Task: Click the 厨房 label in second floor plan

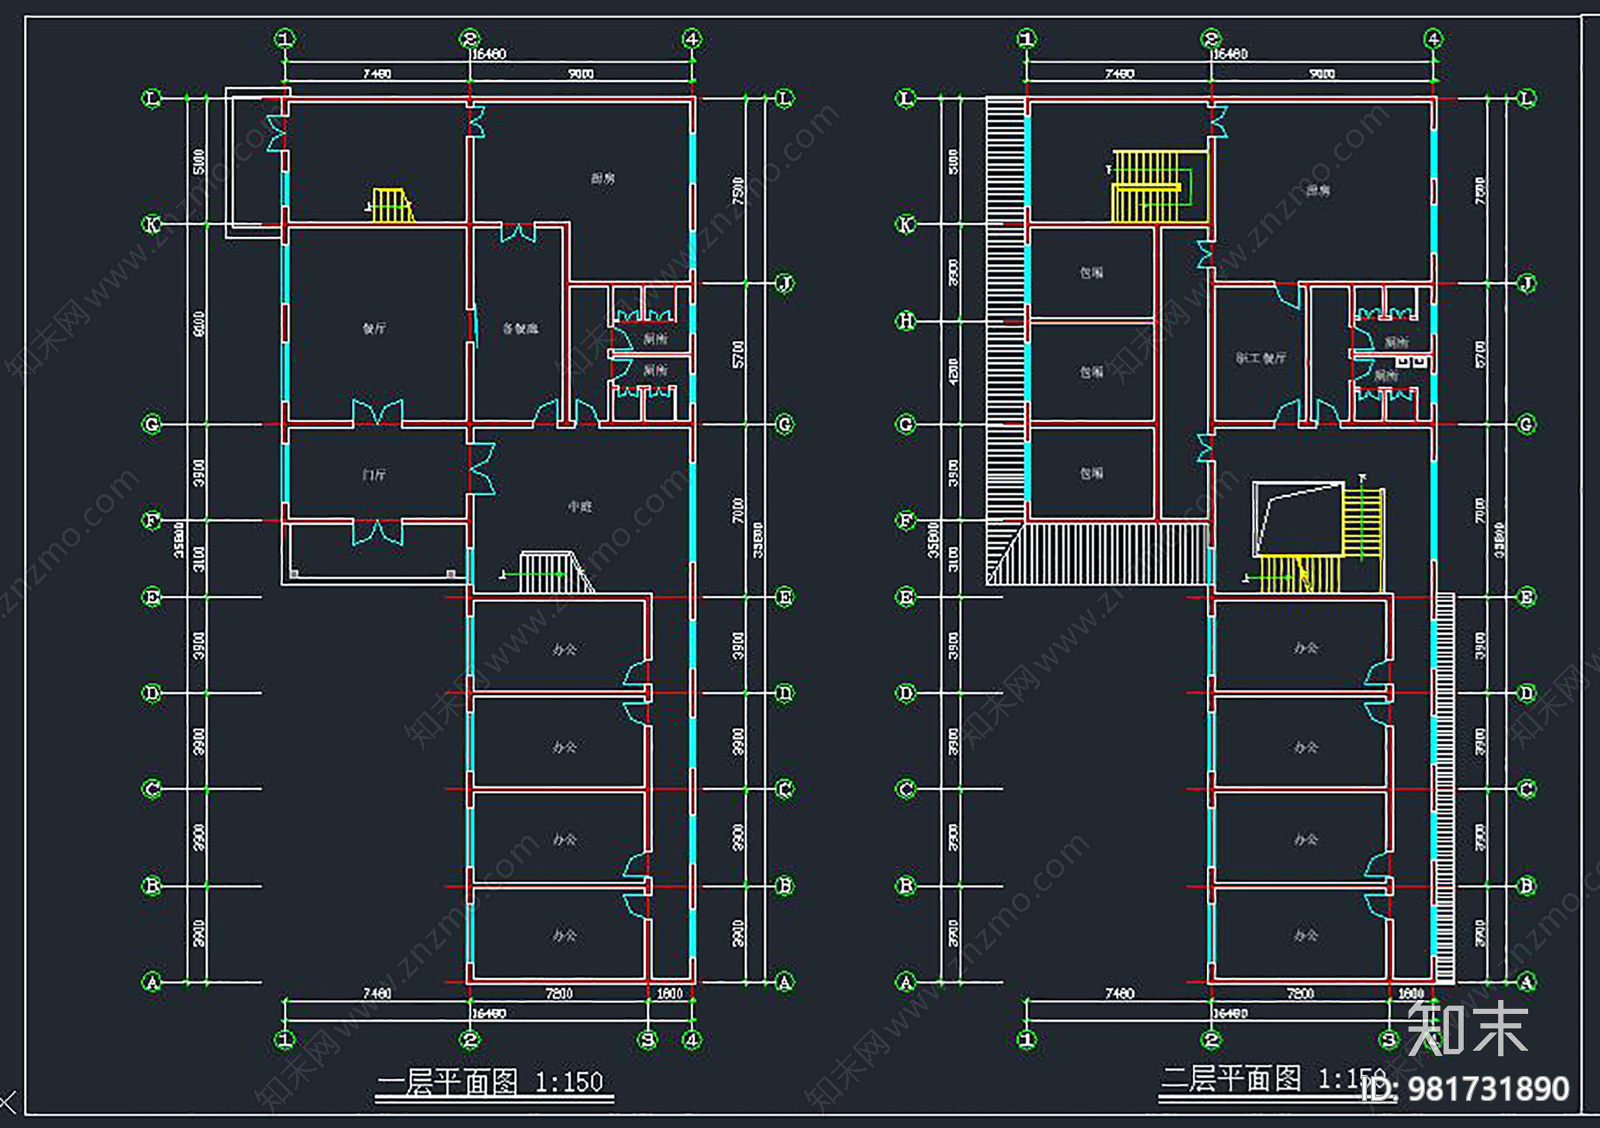Action: point(1318,190)
